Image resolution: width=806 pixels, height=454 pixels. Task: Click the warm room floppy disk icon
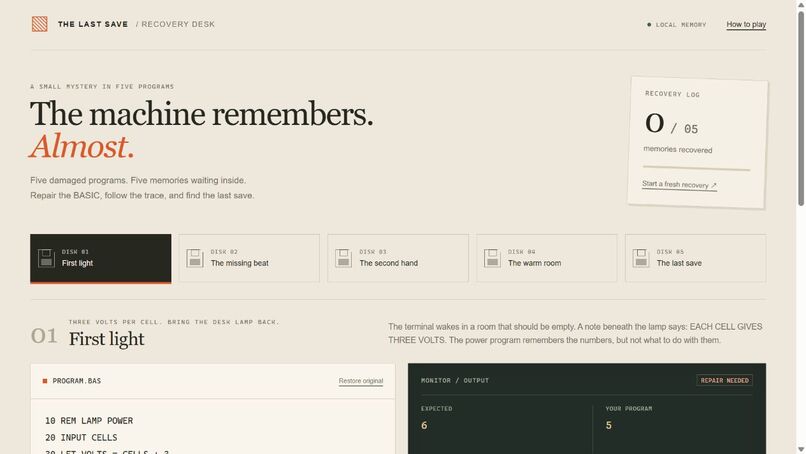pyautogui.click(x=492, y=258)
